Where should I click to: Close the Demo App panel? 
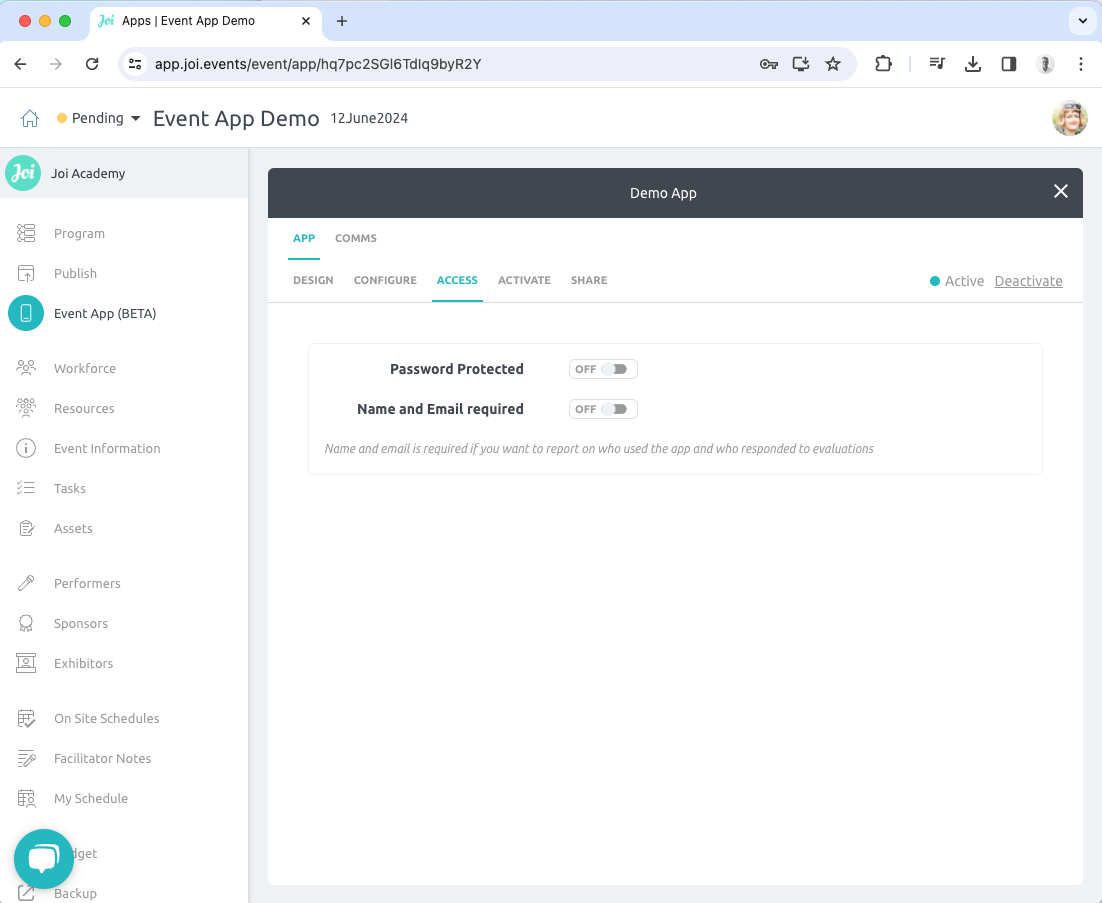tap(1061, 191)
